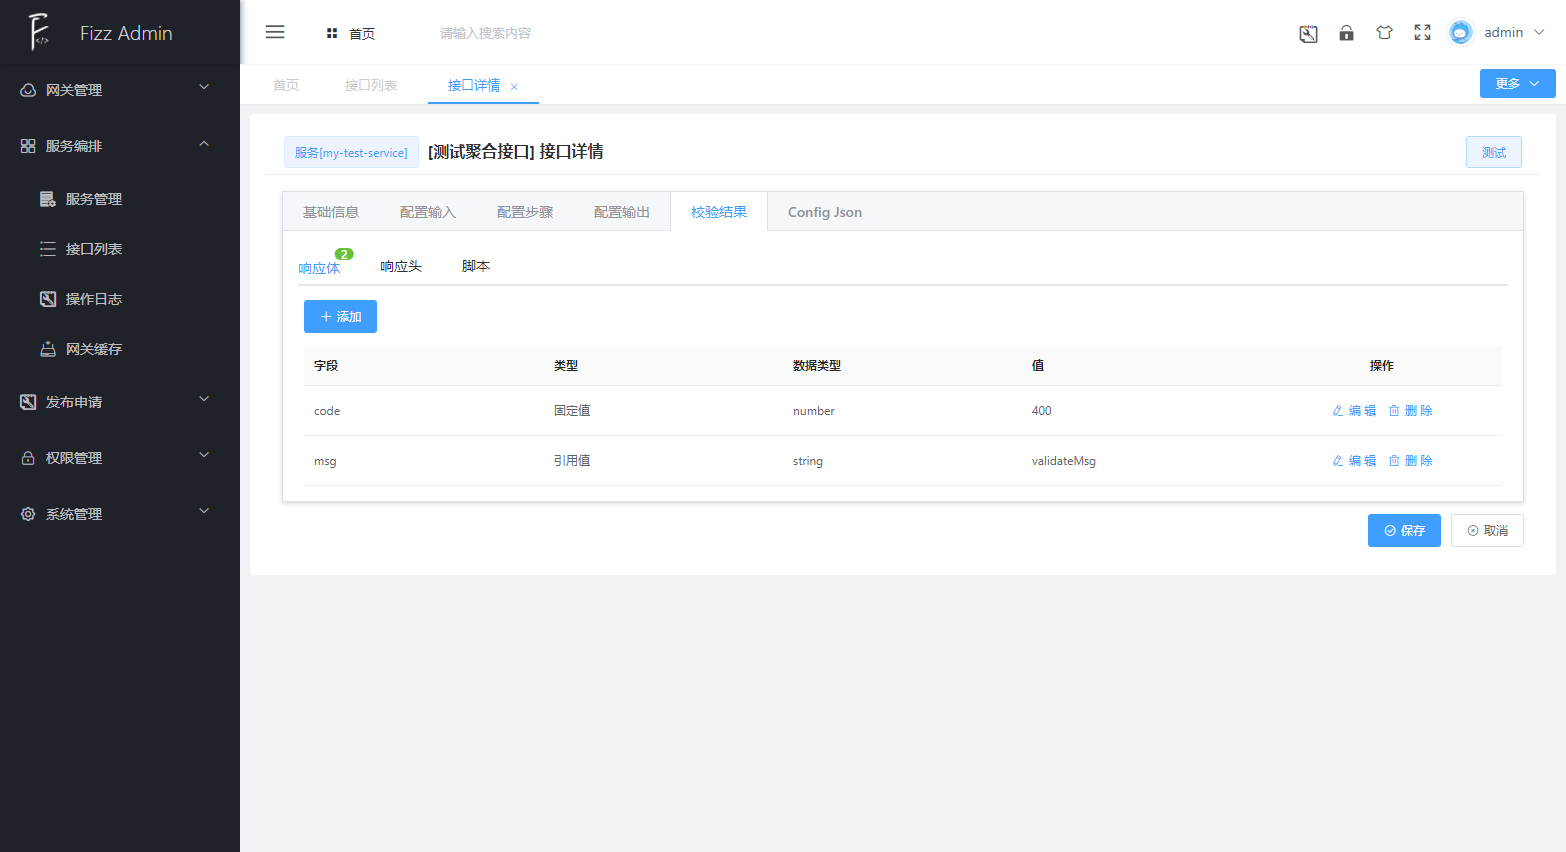Expand the 发布申请 menu chevron
The height and width of the screenshot is (852, 1566).
(x=204, y=399)
